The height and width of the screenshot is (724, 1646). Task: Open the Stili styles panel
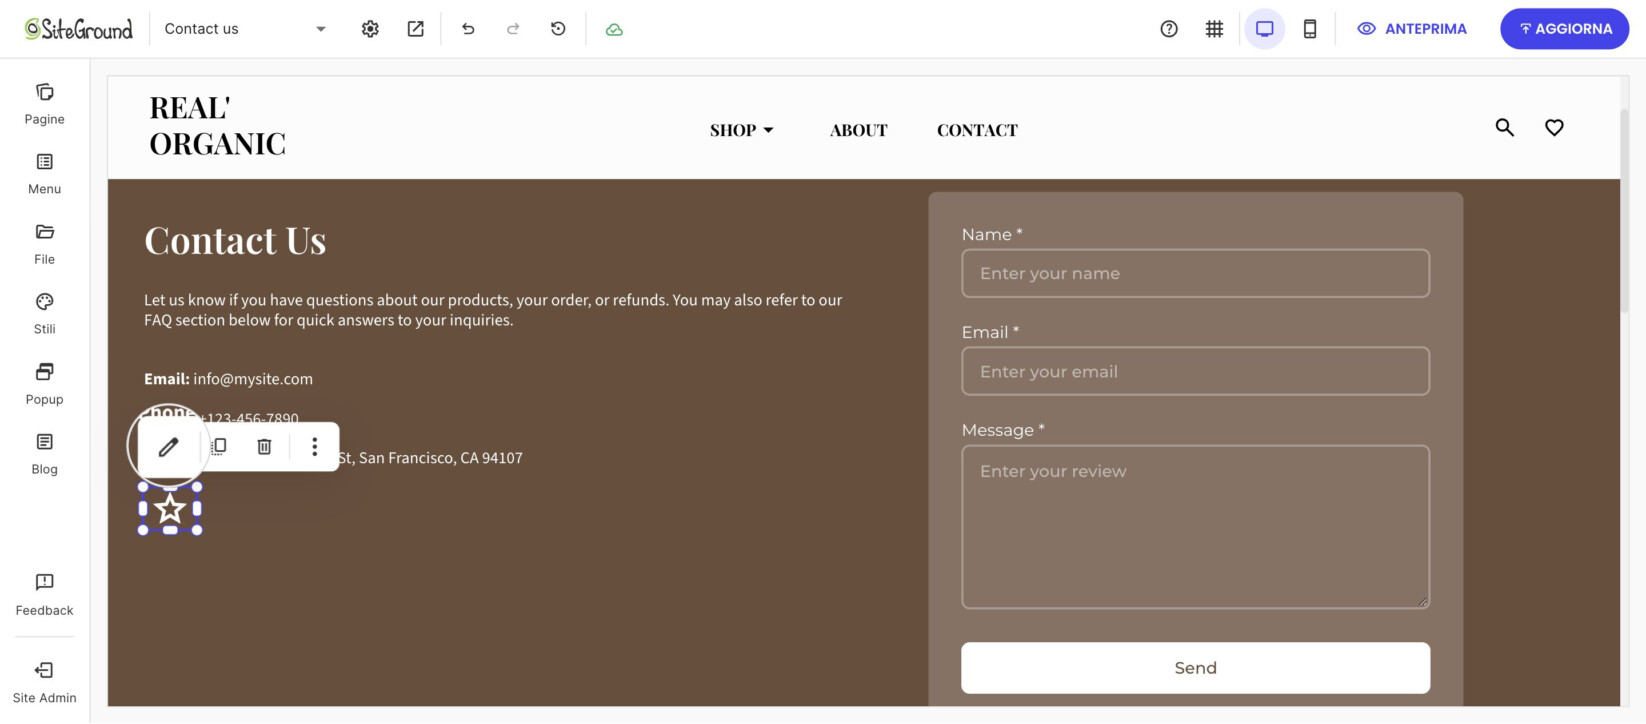[x=44, y=314]
